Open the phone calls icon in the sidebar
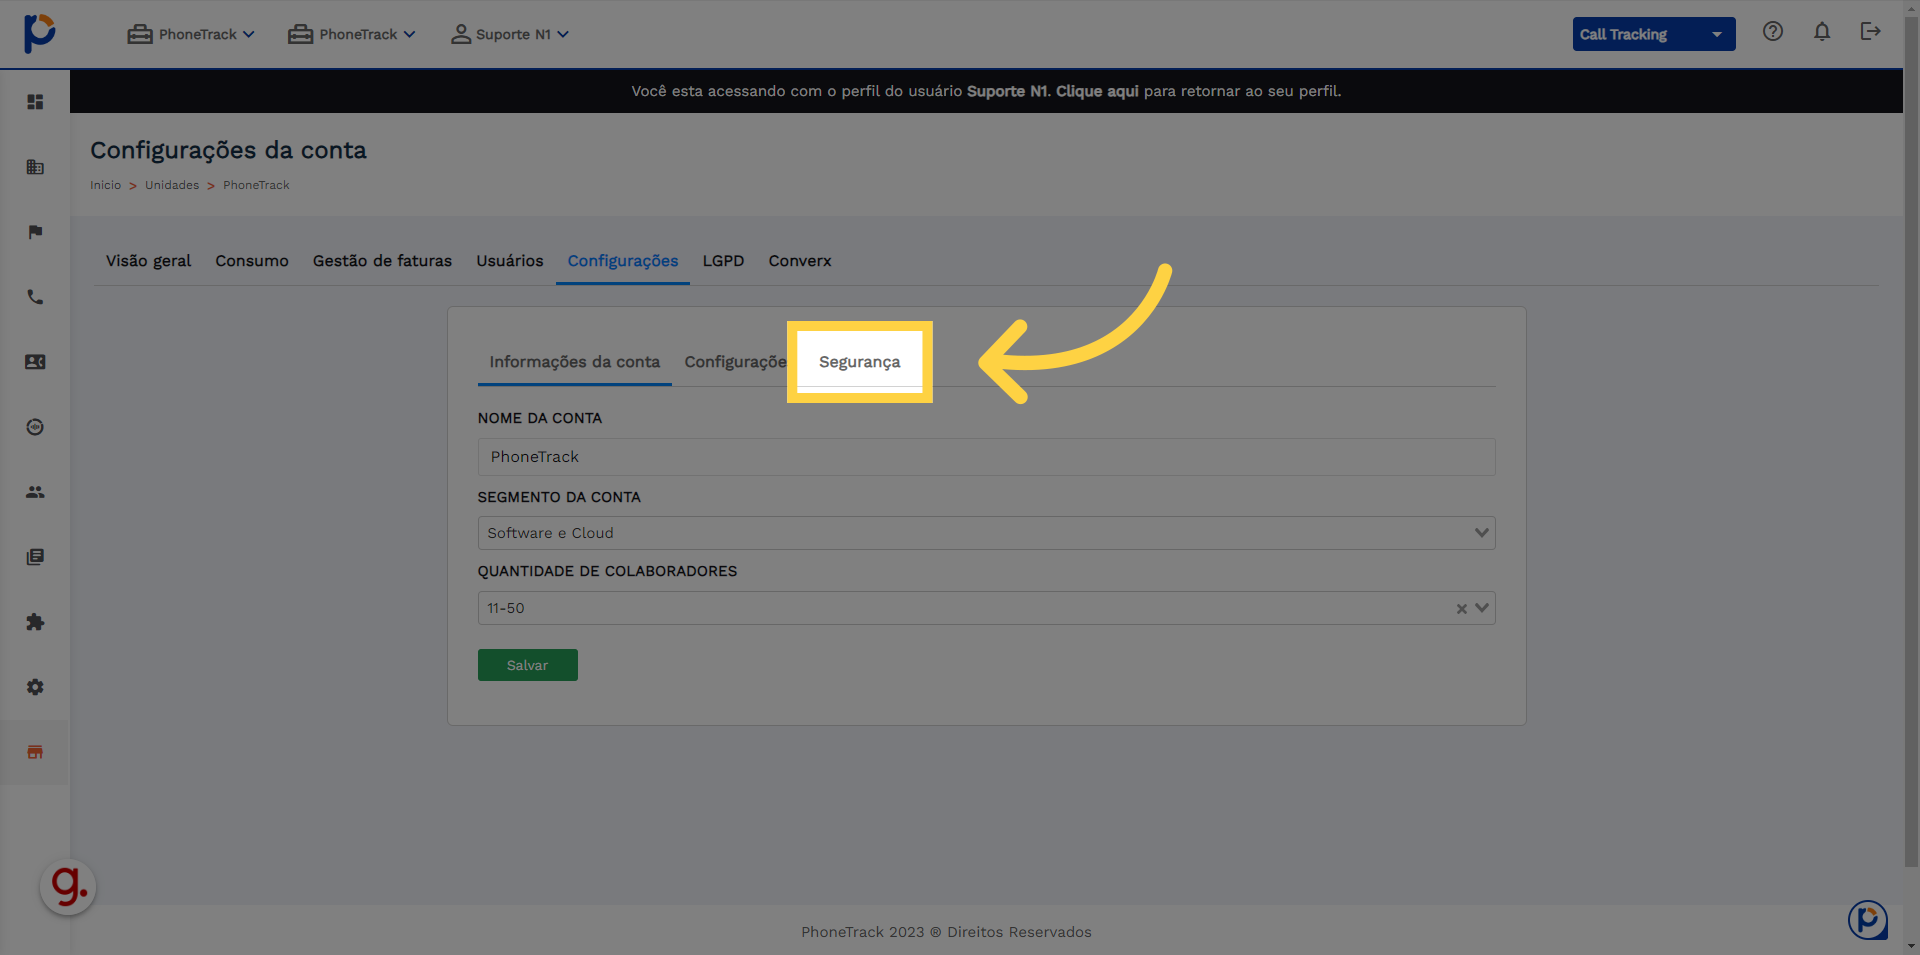The image size is (1920, 955). click(x=35, y=297)
